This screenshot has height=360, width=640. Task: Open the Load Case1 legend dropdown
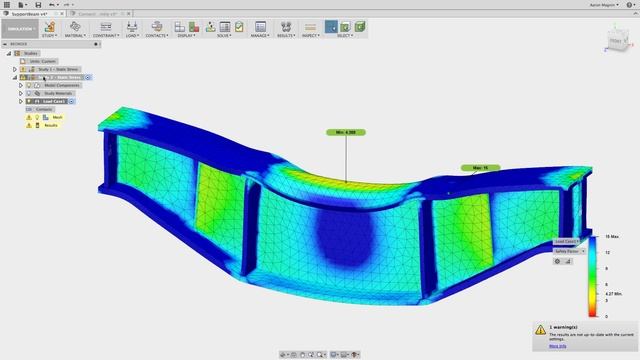coord(567,242)
